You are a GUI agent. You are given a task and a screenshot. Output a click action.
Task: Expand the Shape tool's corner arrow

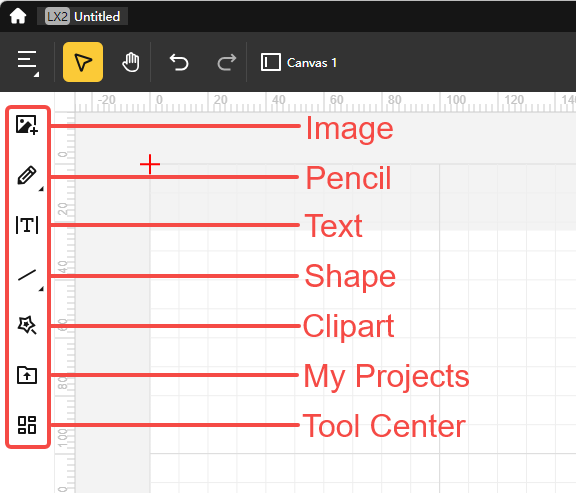click(x=41, y=289)
